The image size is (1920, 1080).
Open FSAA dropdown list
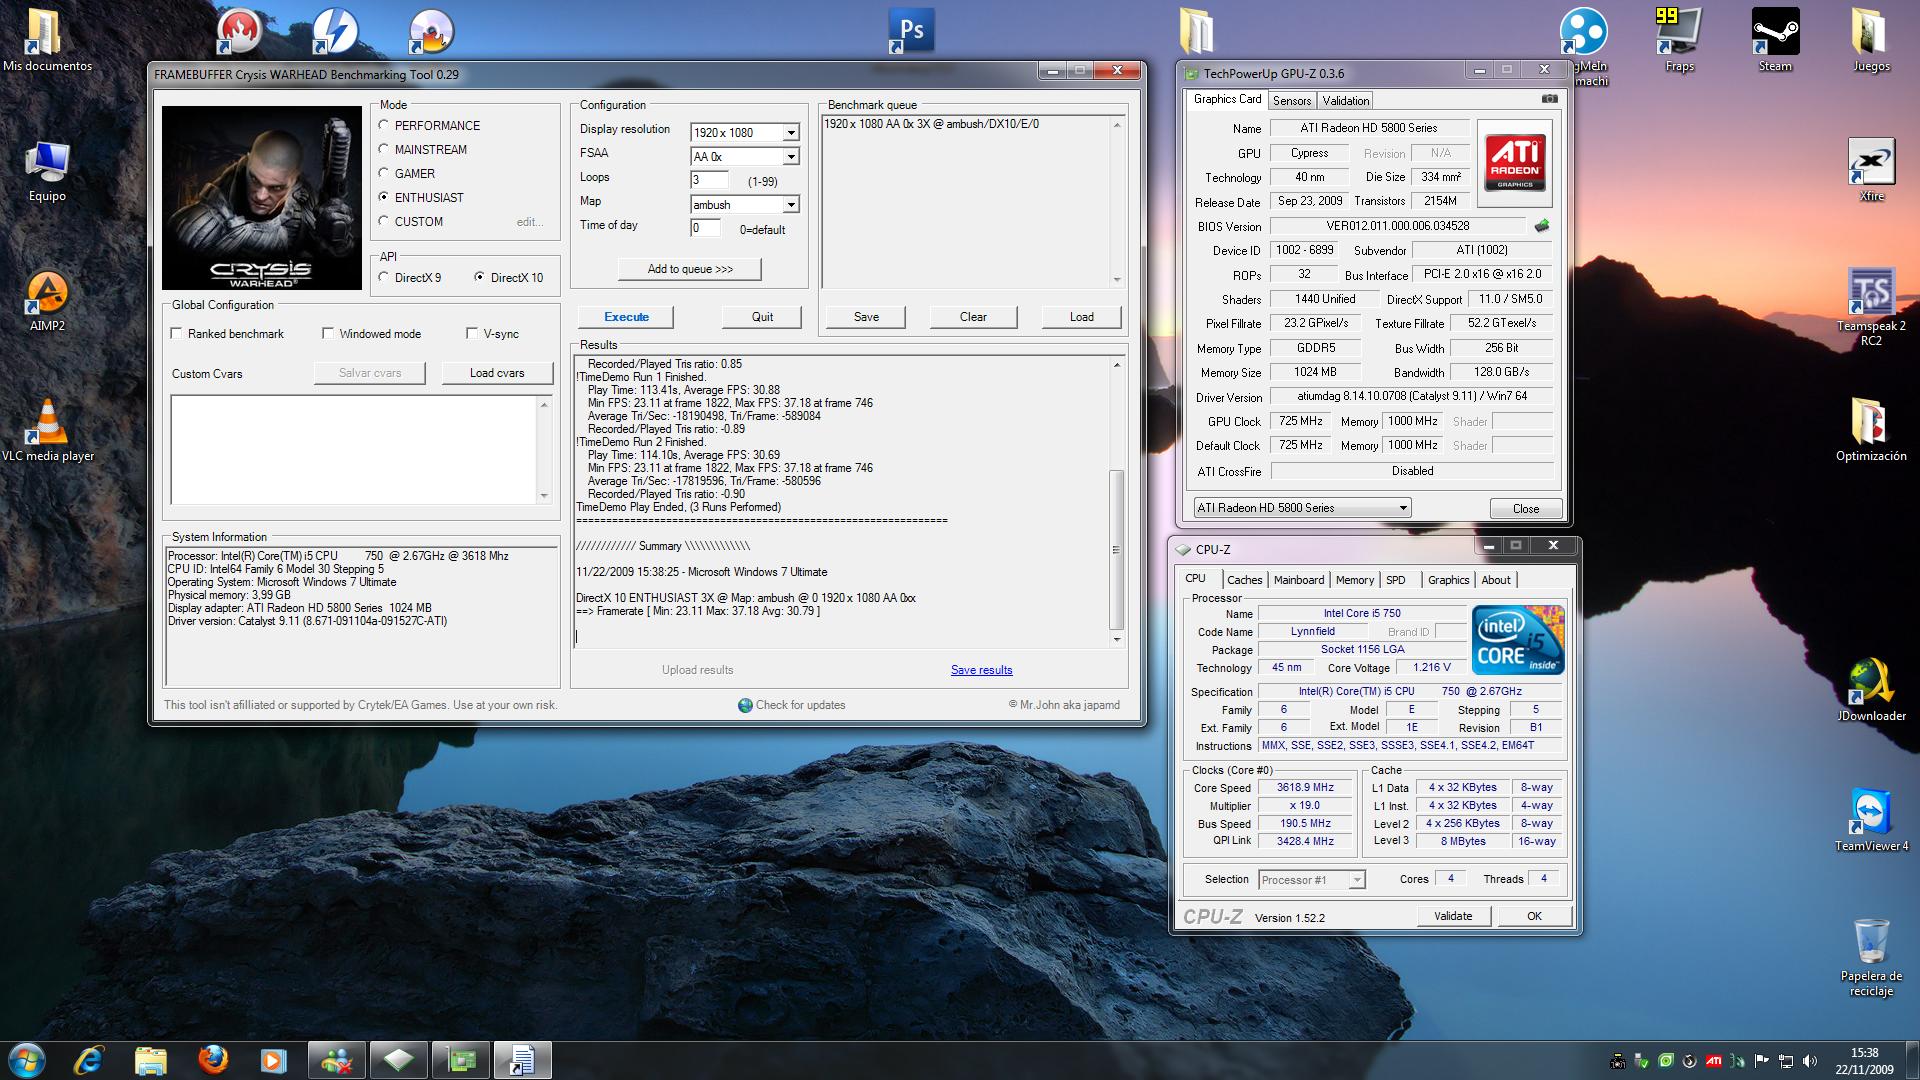745,156
